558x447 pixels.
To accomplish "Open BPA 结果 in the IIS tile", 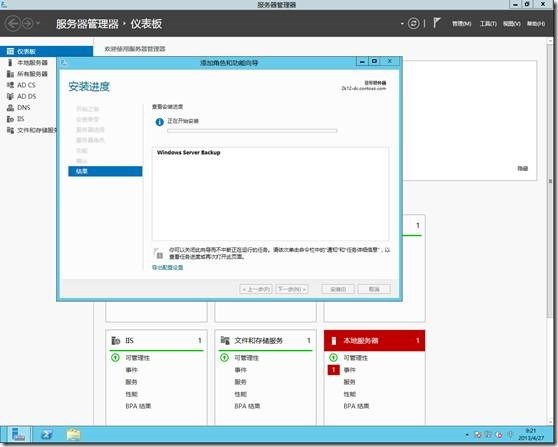I will click(138, 406).
